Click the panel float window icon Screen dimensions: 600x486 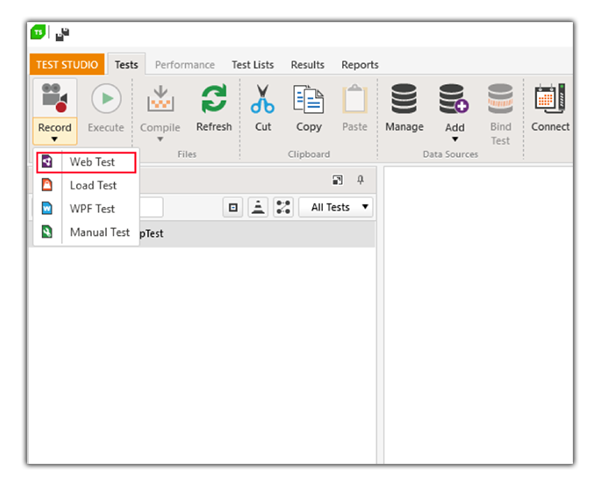point(338,180)
